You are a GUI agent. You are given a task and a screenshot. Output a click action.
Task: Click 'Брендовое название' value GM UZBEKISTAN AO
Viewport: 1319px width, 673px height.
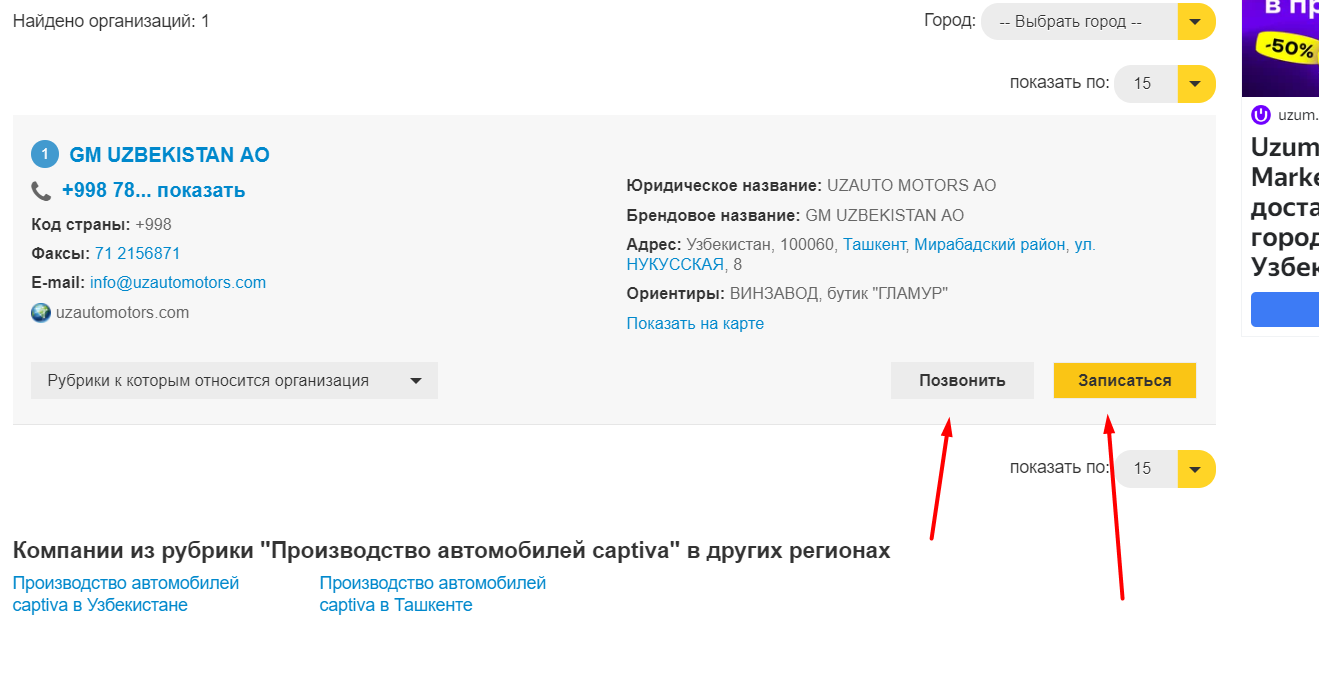tap(884, 215)
